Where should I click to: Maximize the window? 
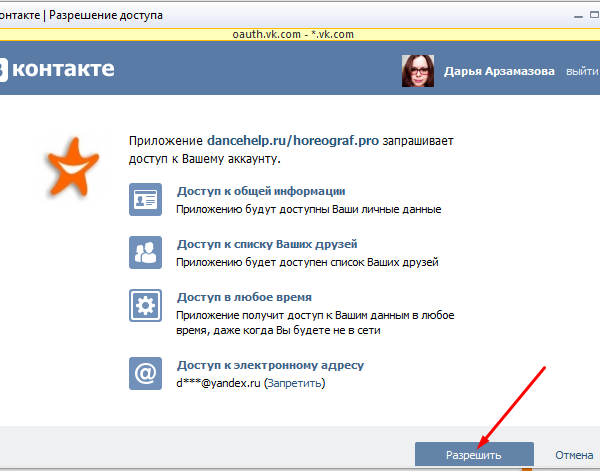click(594, 15)
